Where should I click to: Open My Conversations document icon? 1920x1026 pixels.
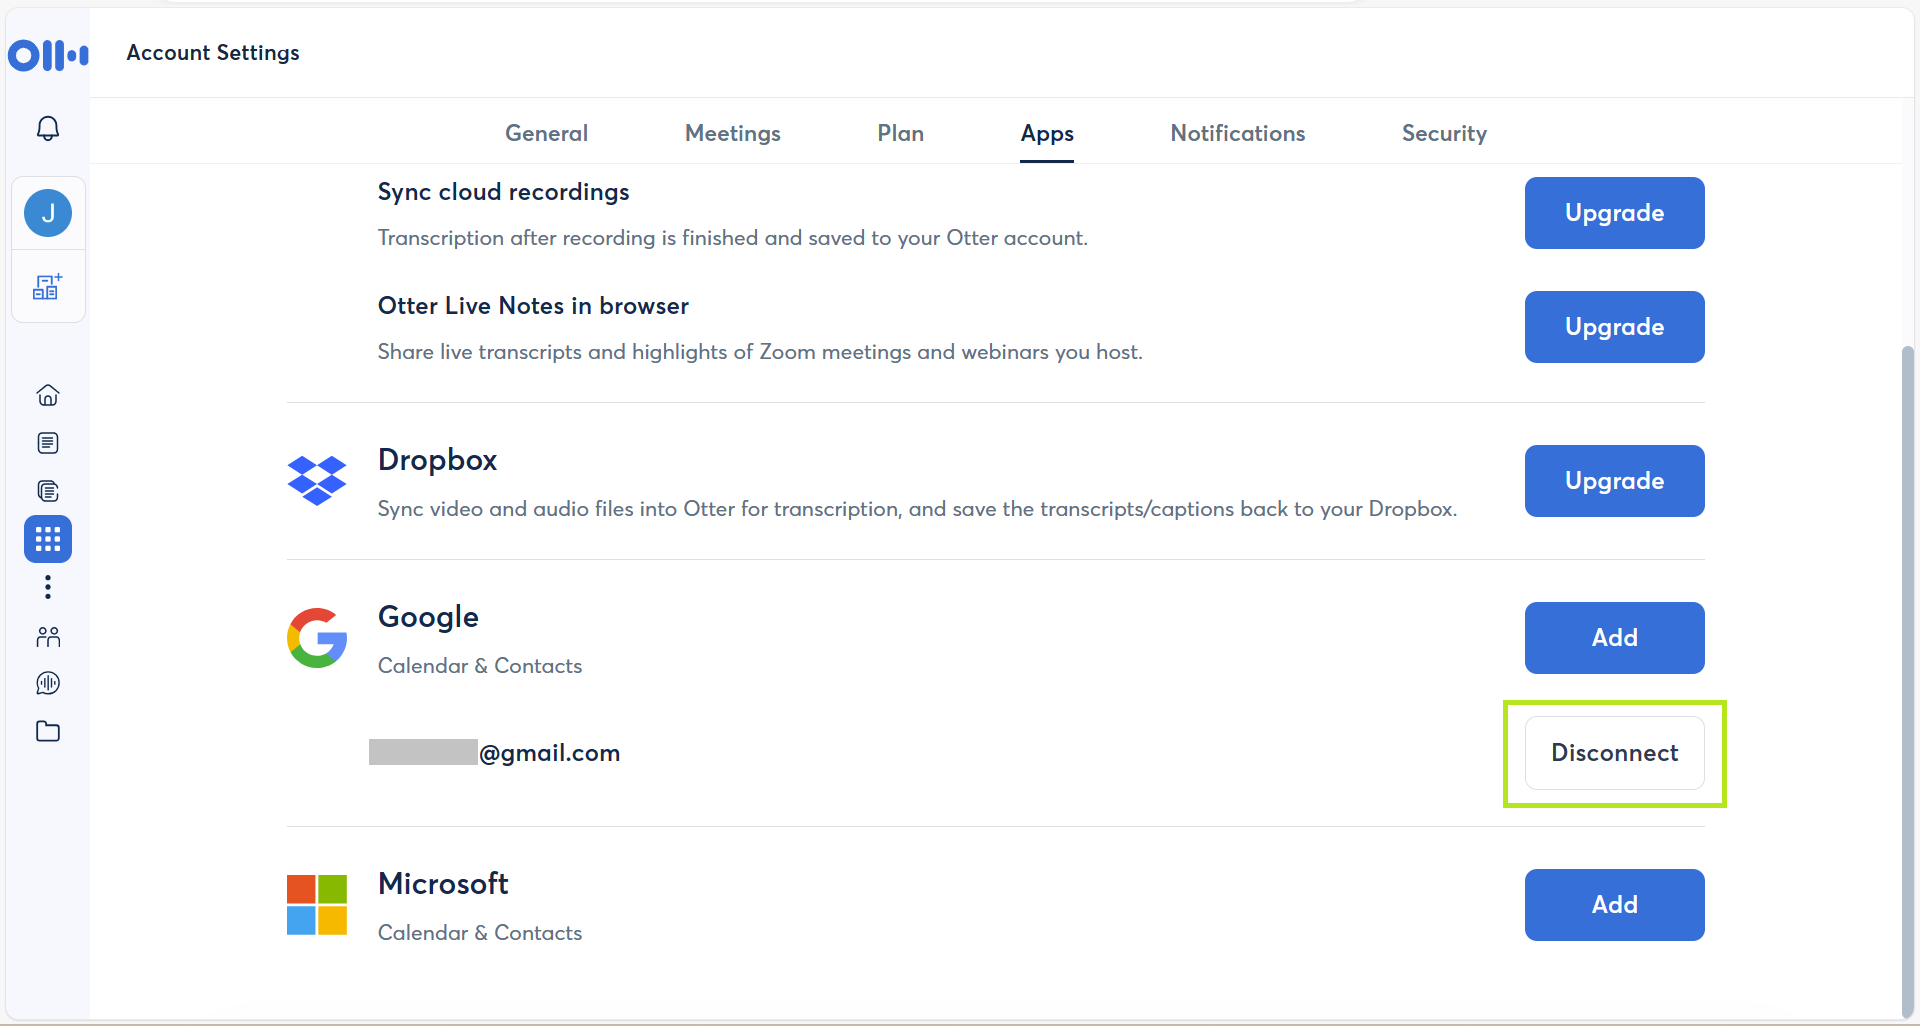pyautogui.click(x=47, y=443)
